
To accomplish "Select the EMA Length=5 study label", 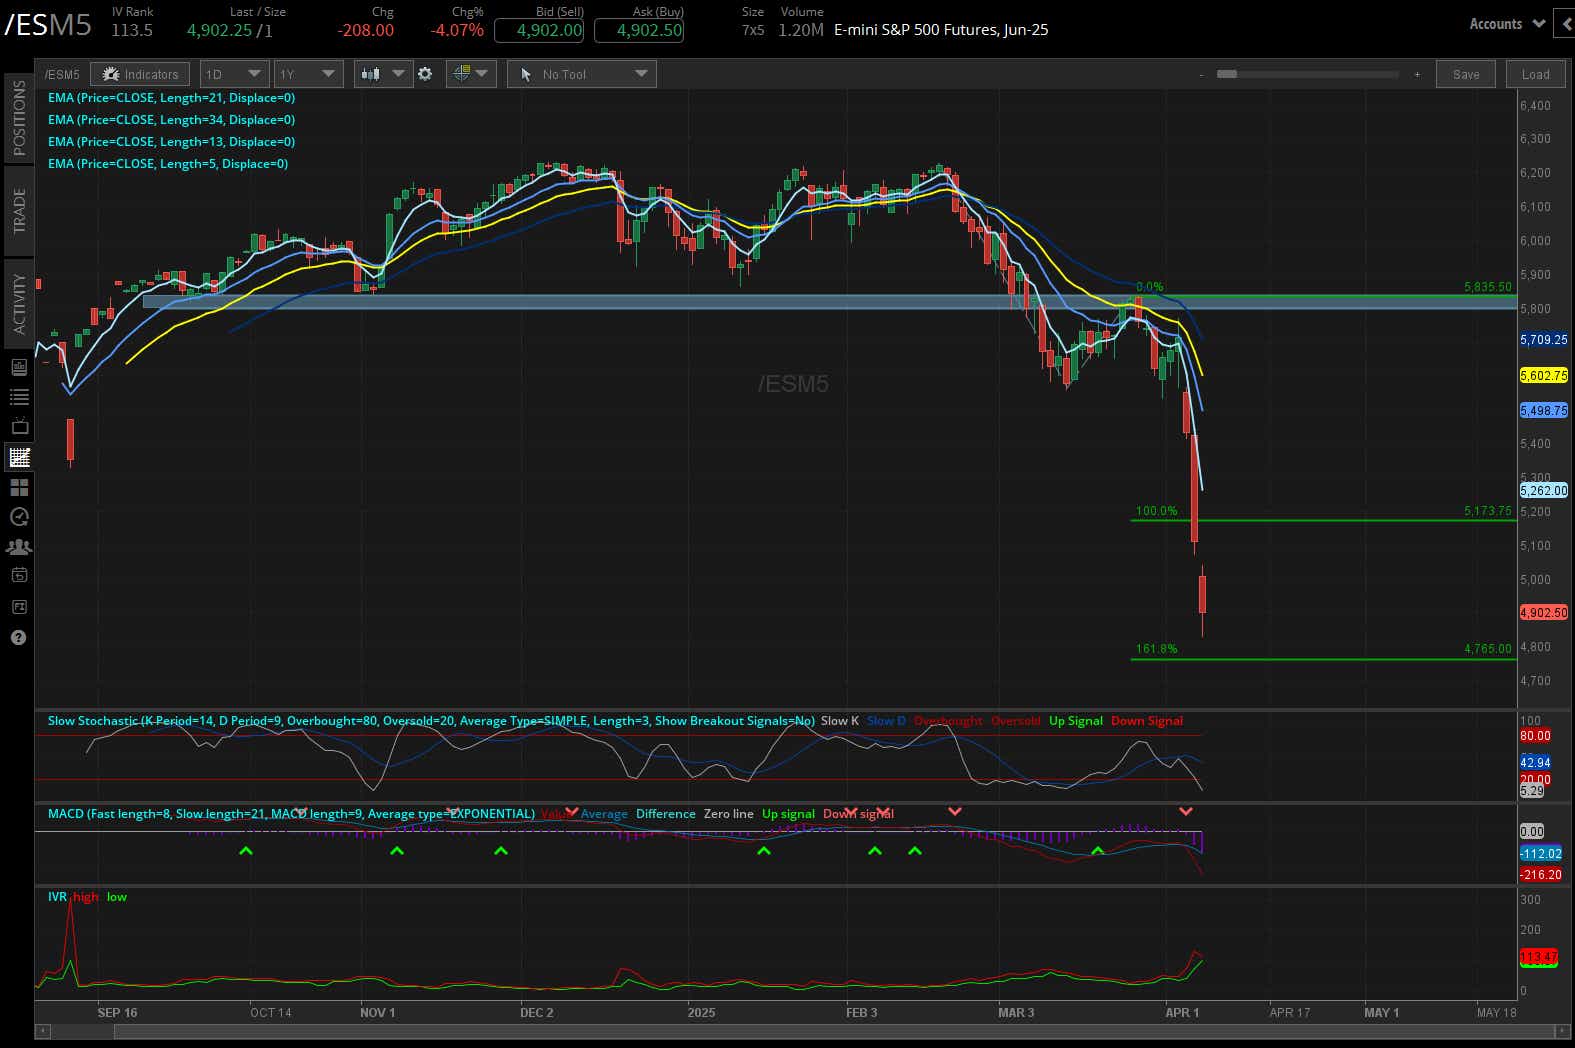I will click(168, 164).
